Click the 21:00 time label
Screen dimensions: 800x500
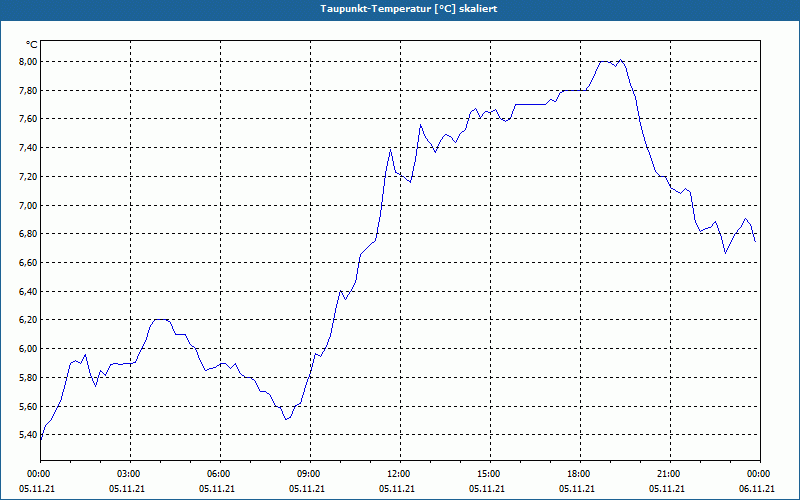pos(670,474)
